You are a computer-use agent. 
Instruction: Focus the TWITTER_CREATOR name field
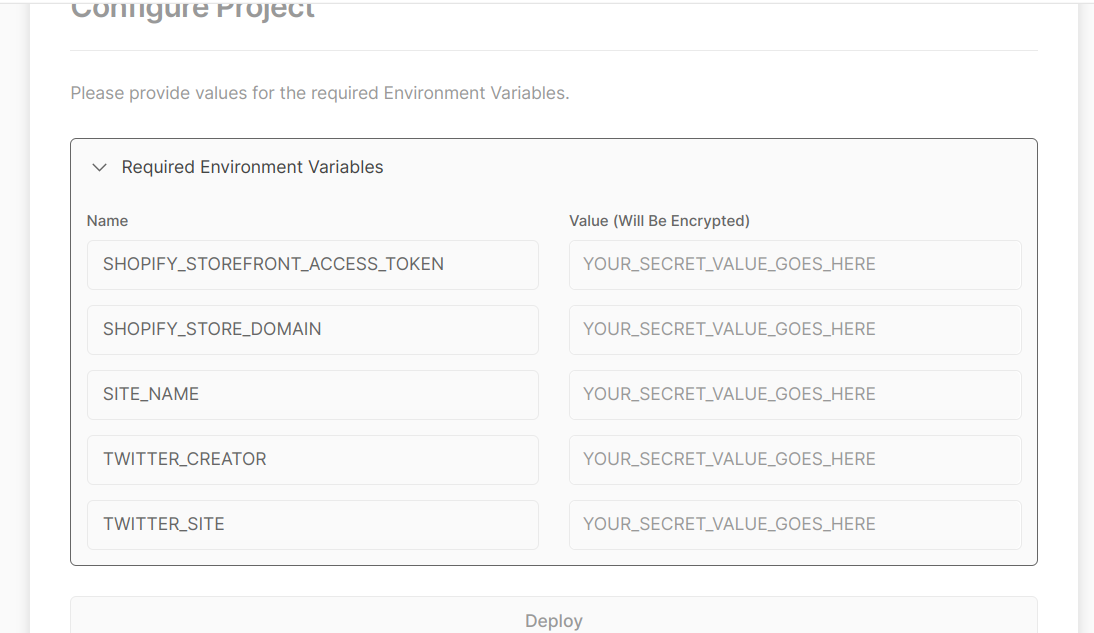pyautogui.click(x=313, y=459)
